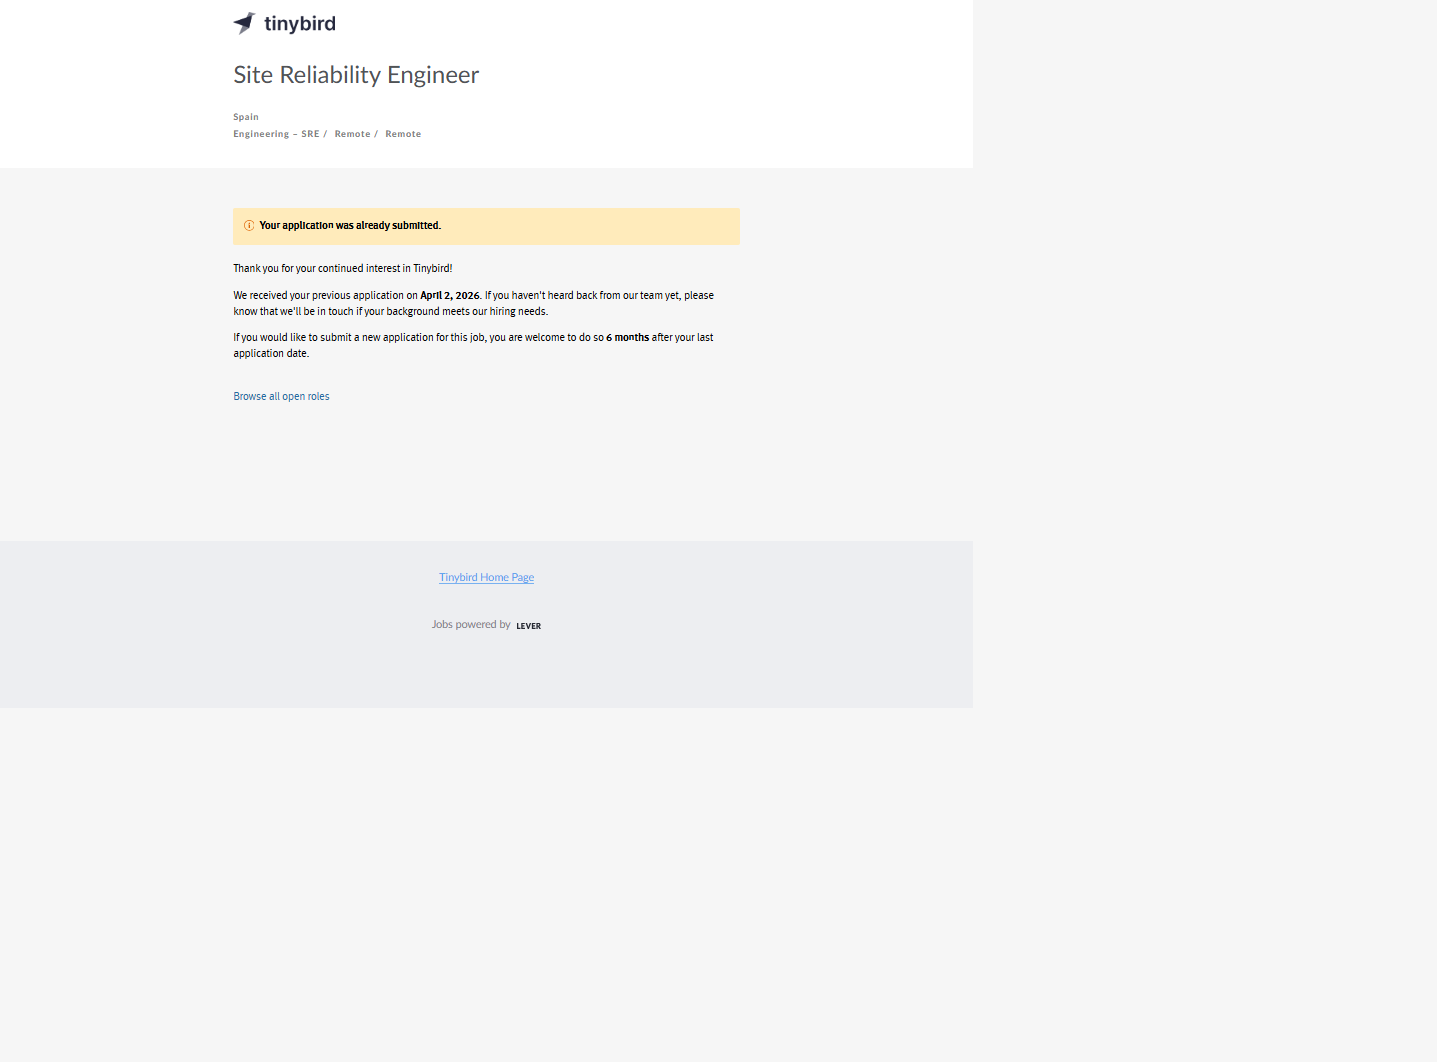This screenshot has height=1062, width=1437.
Task: Click the last Remote label in category line
Action: [403, 134]
